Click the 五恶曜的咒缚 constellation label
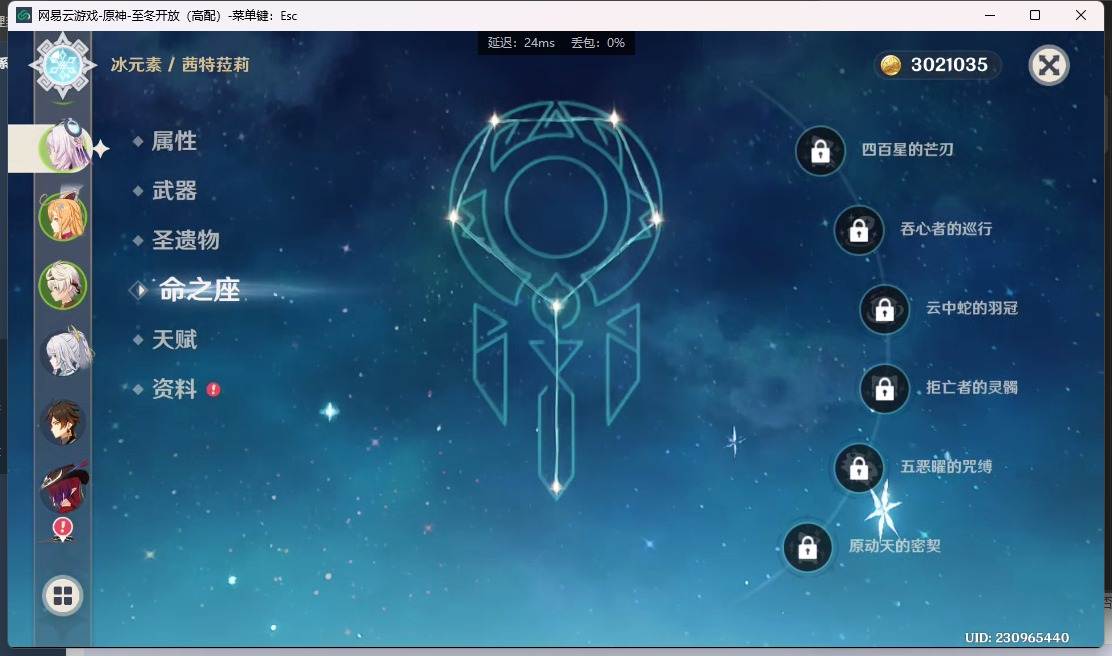 tap(945, 467)
